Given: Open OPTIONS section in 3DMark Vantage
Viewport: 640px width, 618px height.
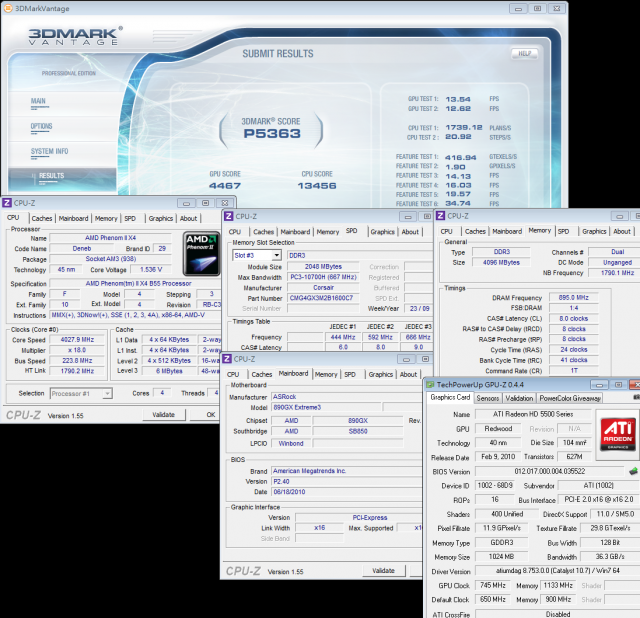Looking at the screenshot, I should point(41,126).
